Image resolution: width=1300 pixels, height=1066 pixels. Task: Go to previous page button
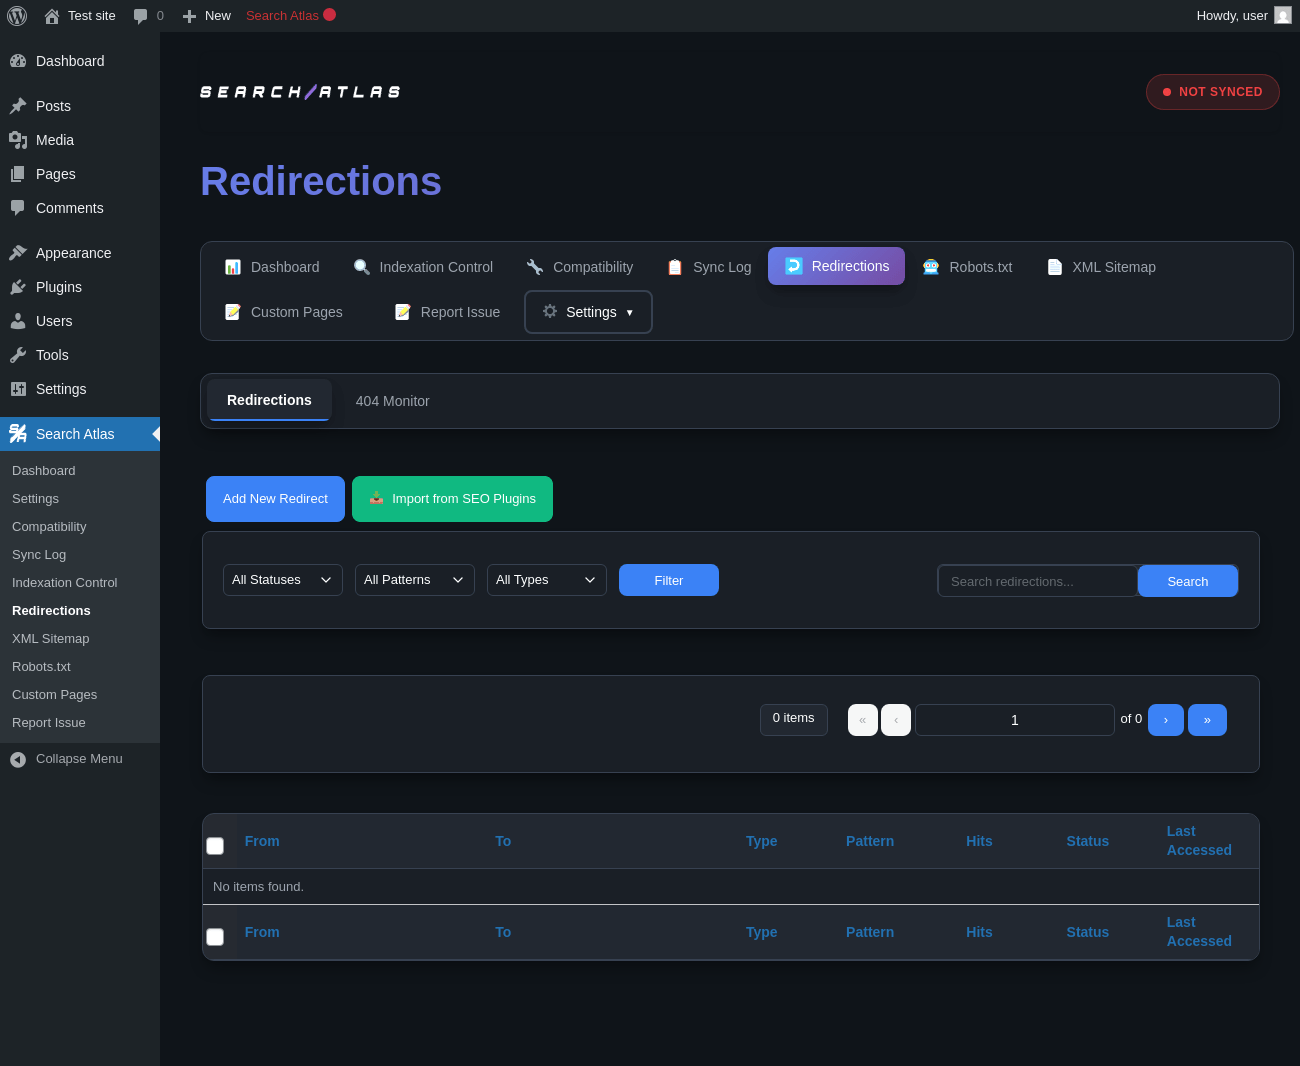click(x=896, y=720)
